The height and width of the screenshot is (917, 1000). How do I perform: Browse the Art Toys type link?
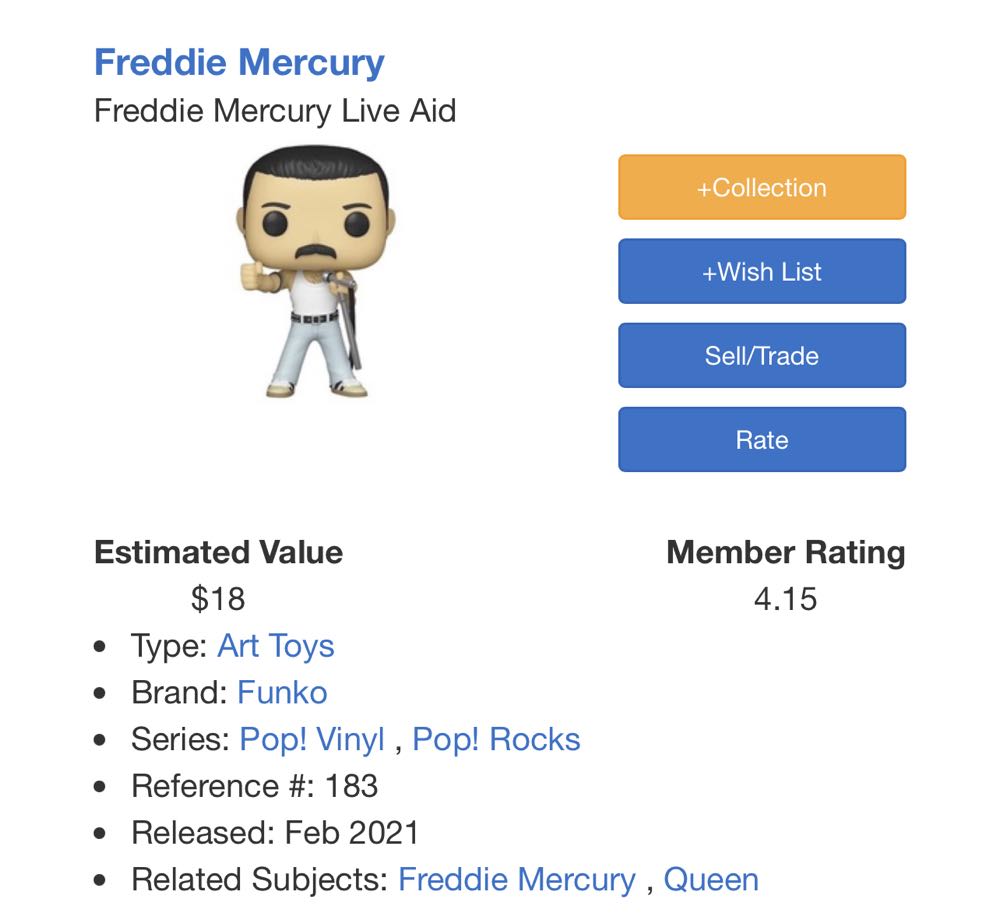pyautogui.click(x=274, y=646)
